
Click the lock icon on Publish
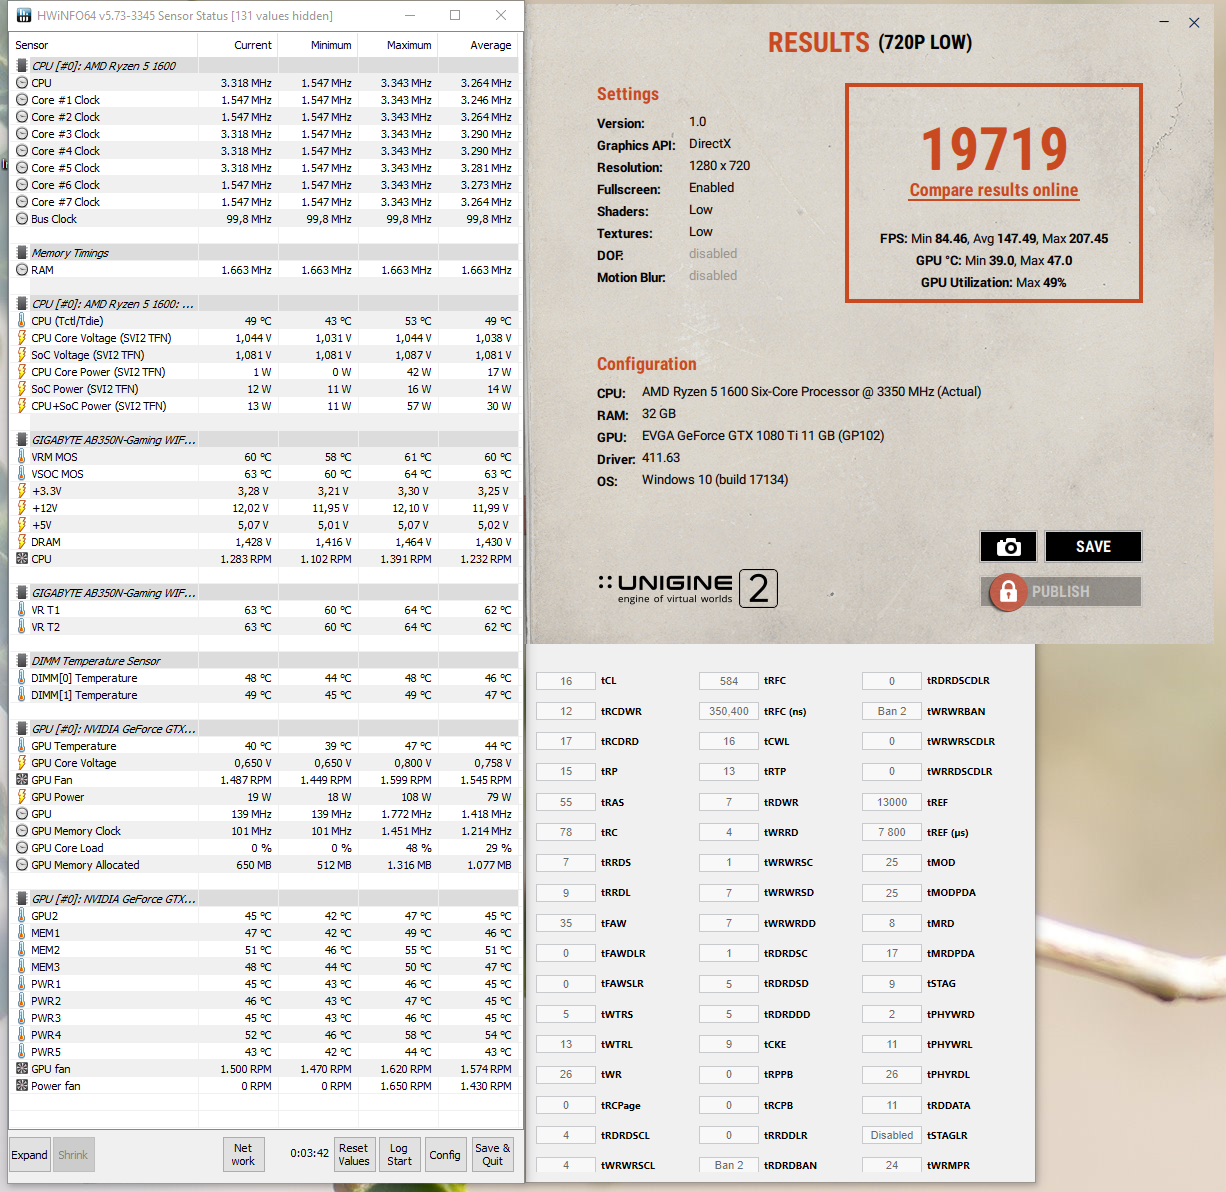1008,592
